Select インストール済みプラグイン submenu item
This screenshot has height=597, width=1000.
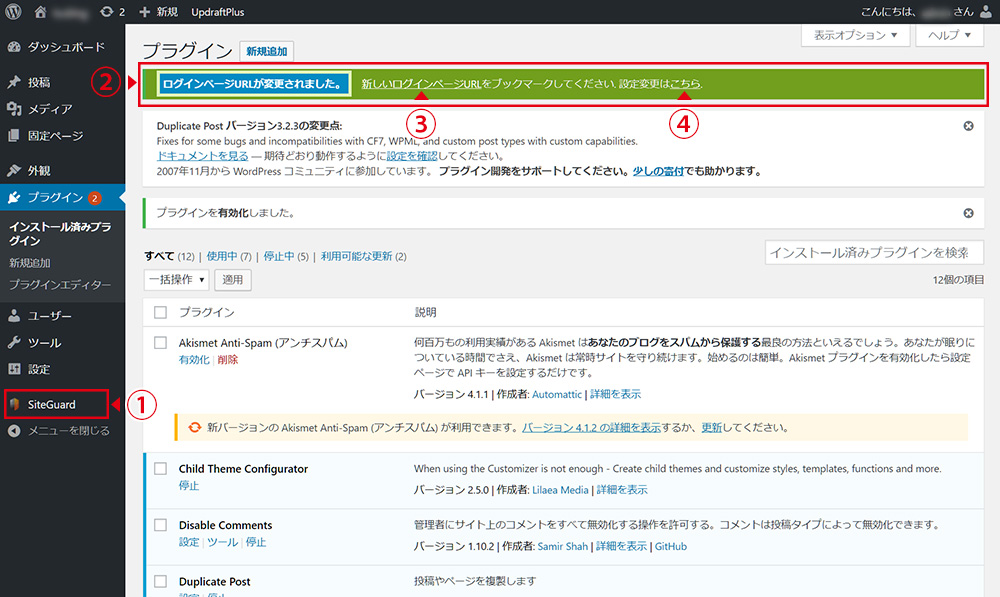[60, 233]
